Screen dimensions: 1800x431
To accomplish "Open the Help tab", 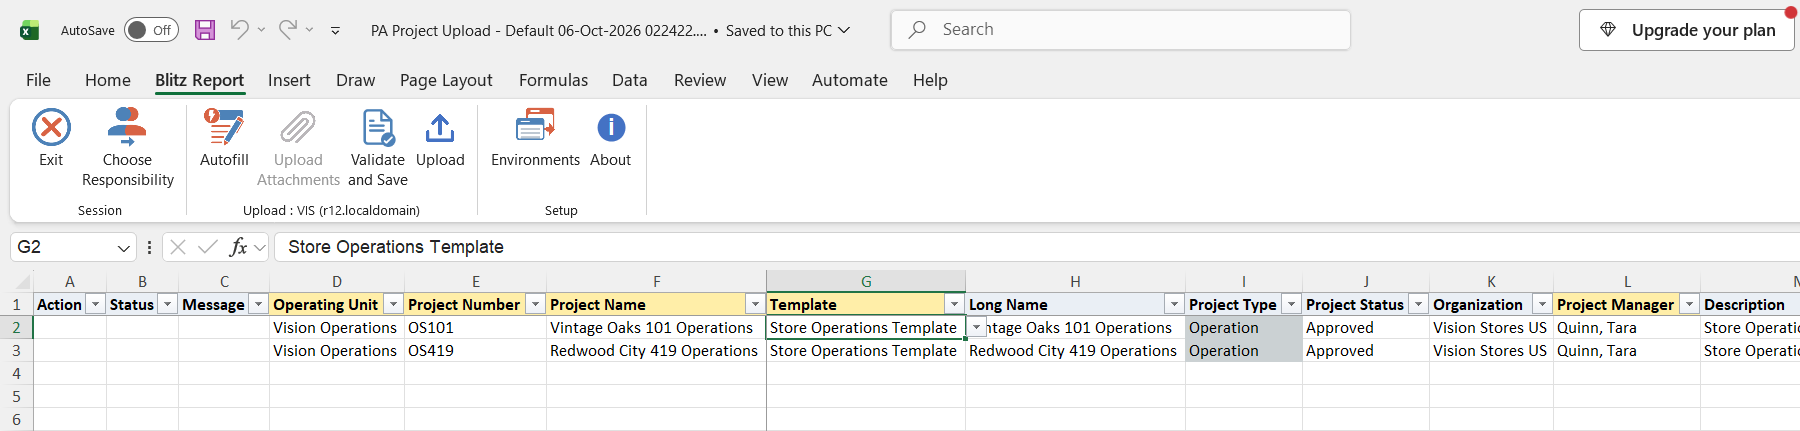I will 930,80.
